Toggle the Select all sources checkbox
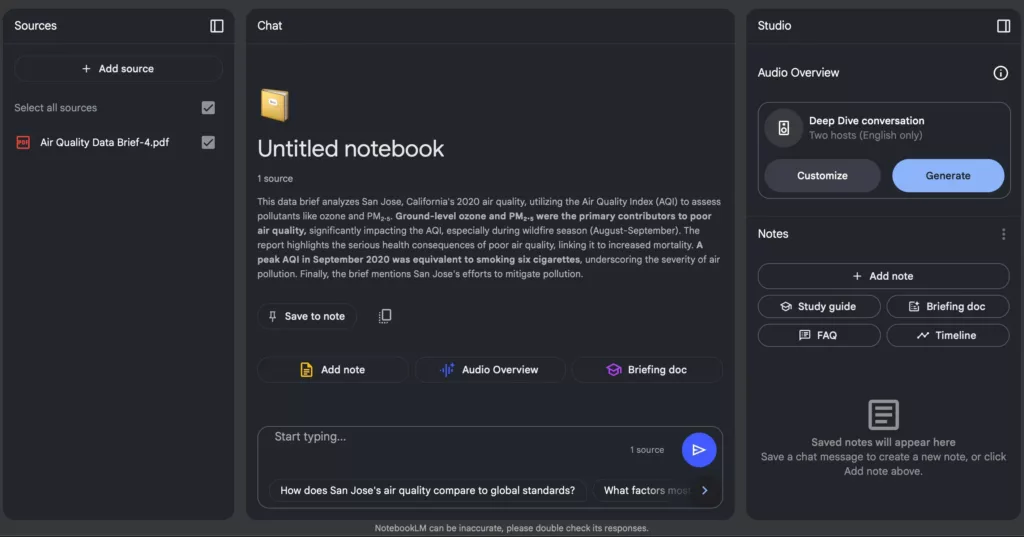Screen dimensions: 1024x537 (x=208, y=108)
